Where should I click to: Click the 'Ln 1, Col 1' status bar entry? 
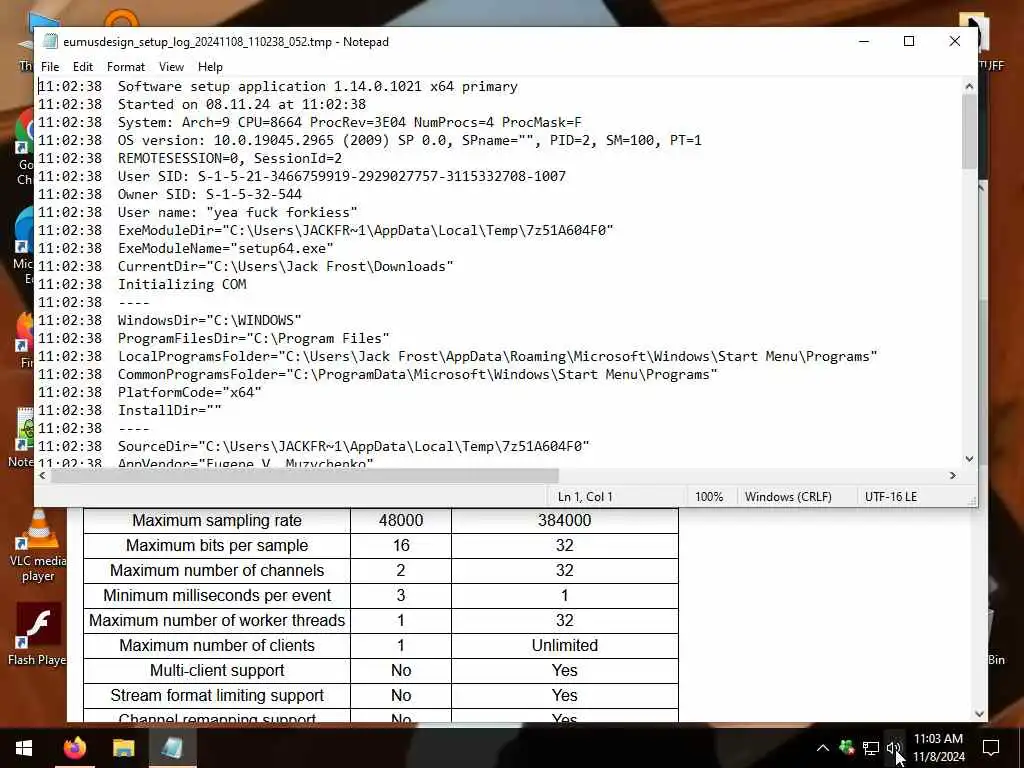[585, 497]
